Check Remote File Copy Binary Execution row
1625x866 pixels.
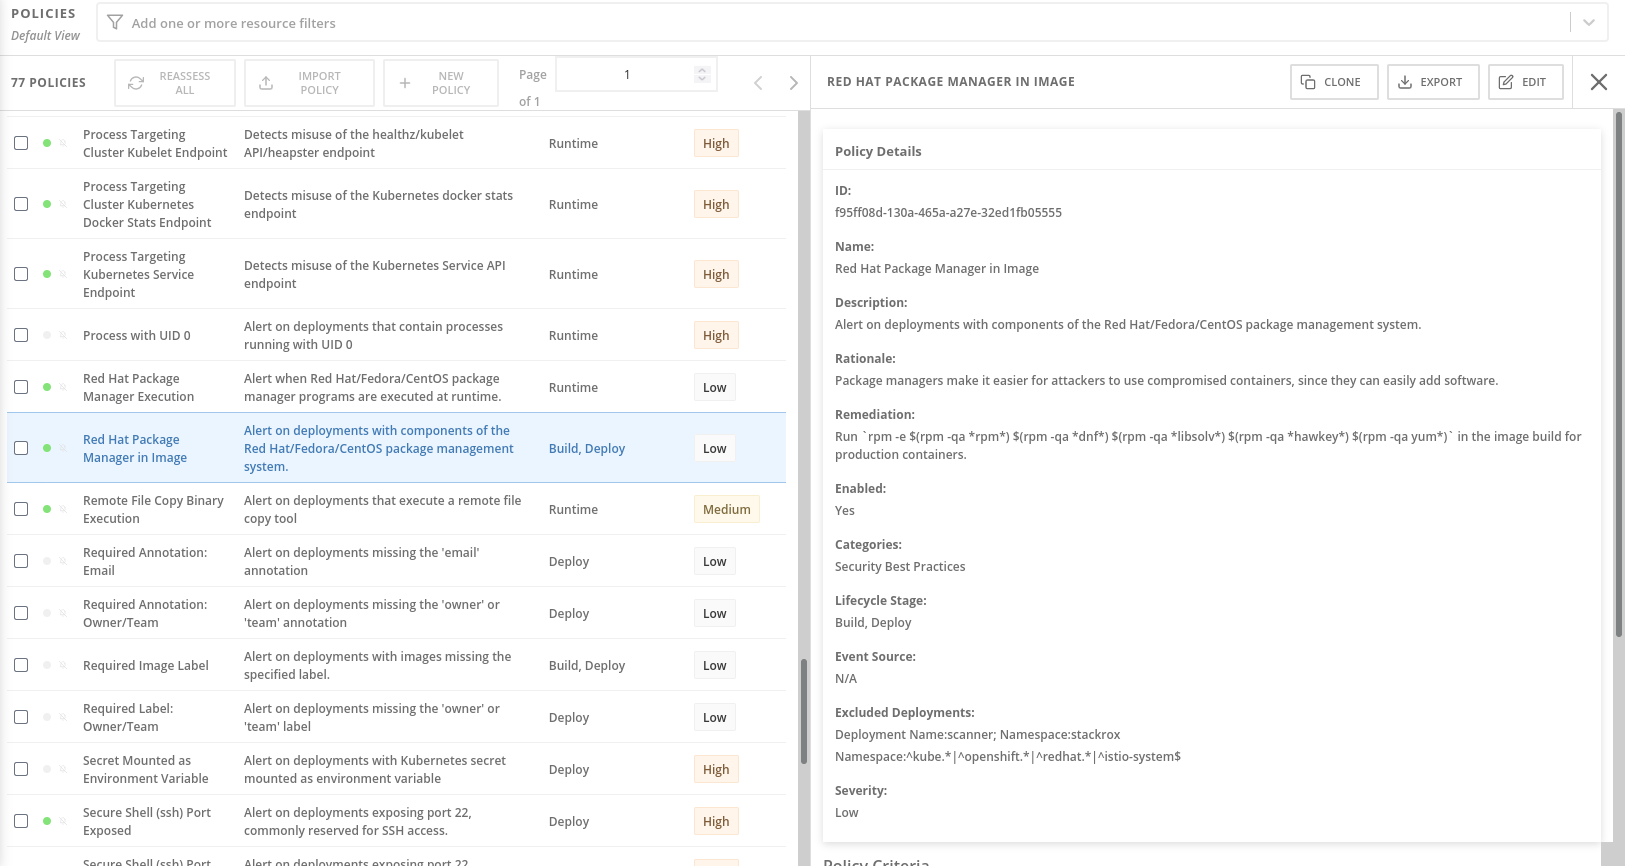click(21, 509)
